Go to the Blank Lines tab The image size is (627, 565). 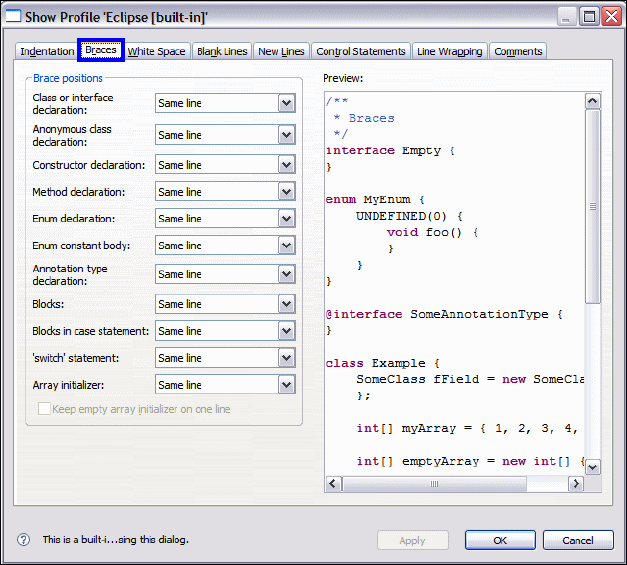pyautogui.click(x=222, y=52)
